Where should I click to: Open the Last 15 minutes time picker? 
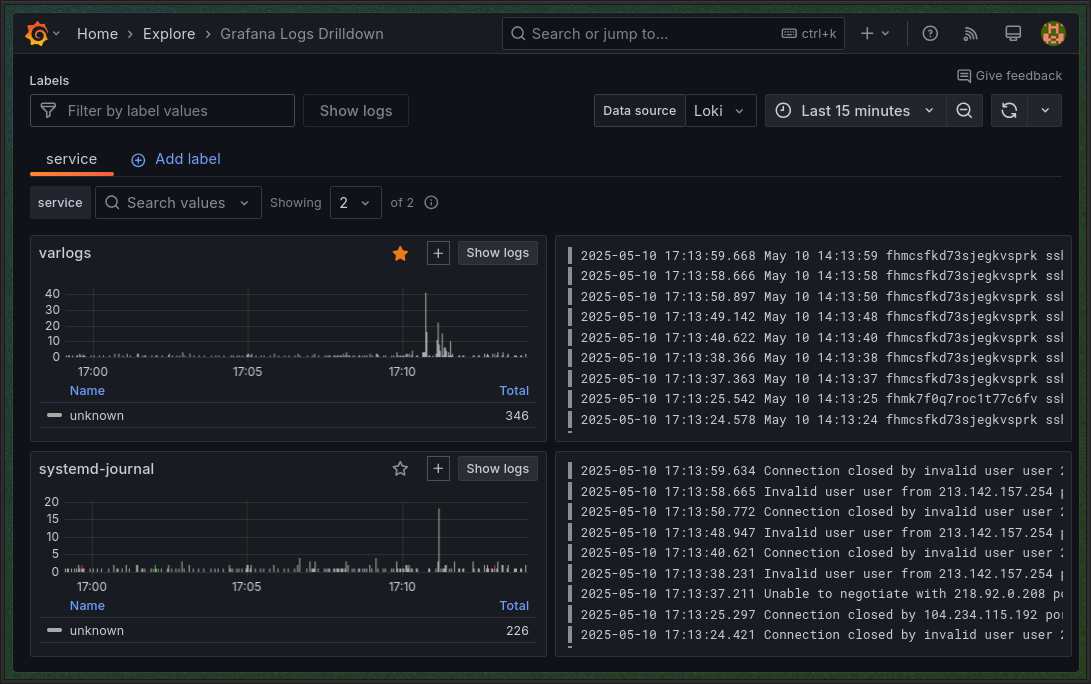point(855,111)
